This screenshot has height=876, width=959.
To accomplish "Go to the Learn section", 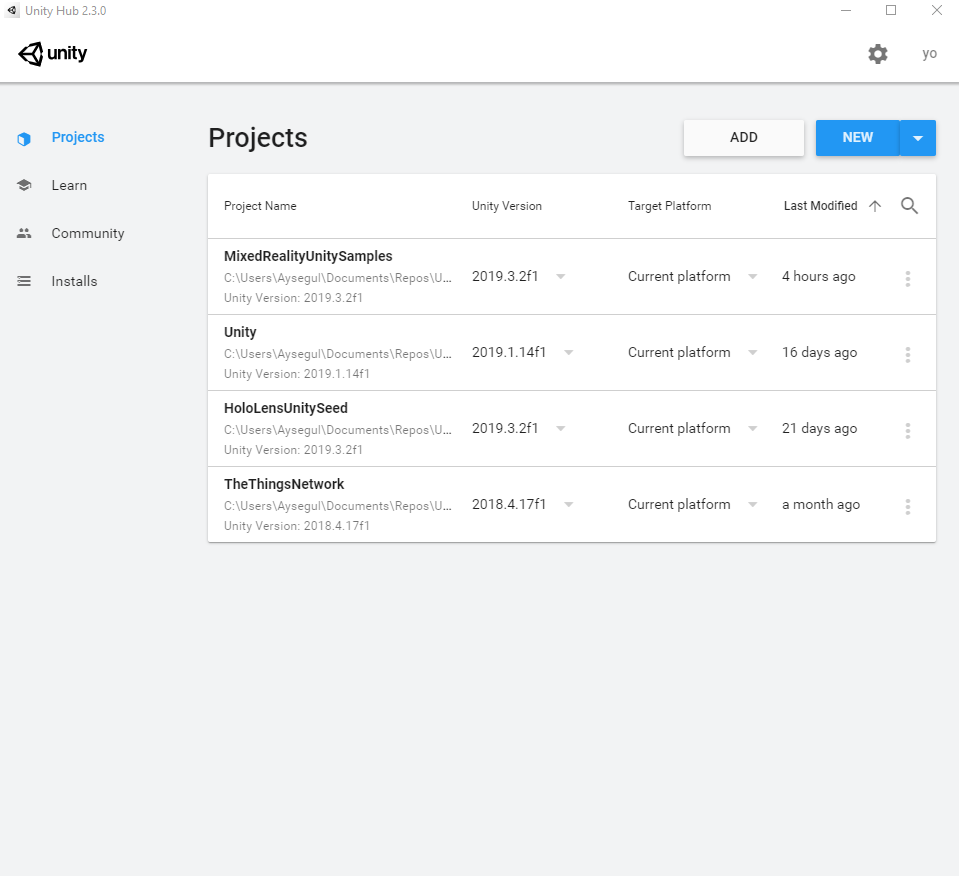I will pos(69,185).
